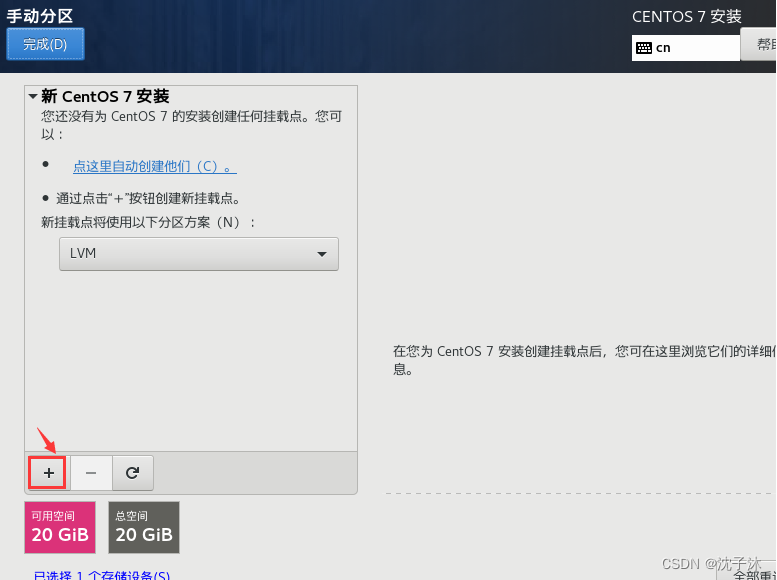
Task: Click the 手动分区 page title
Action: coord(40,16)
